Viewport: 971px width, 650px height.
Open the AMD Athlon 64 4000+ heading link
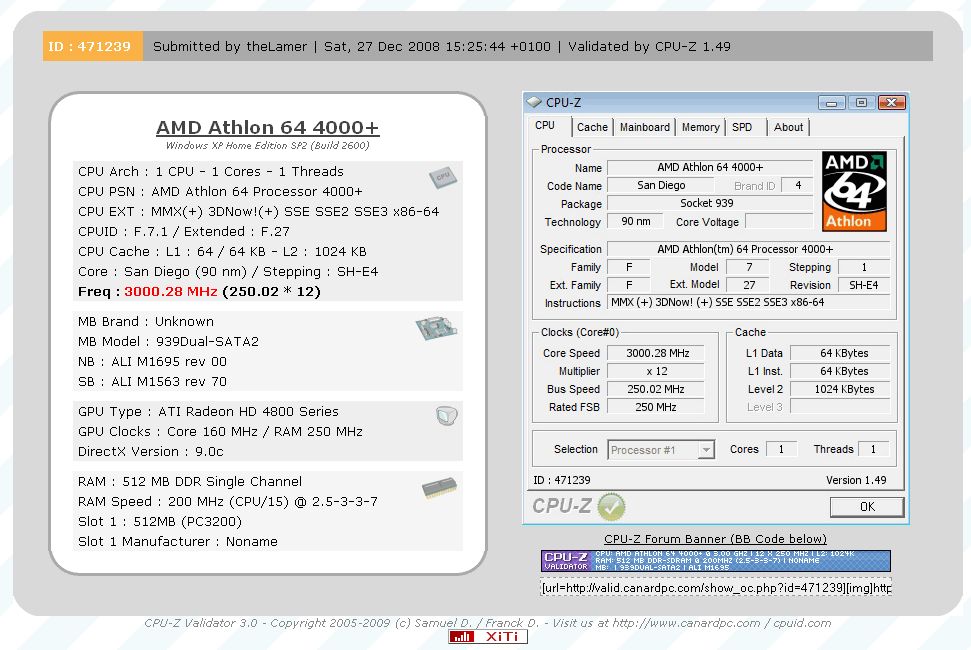[268, 127]
